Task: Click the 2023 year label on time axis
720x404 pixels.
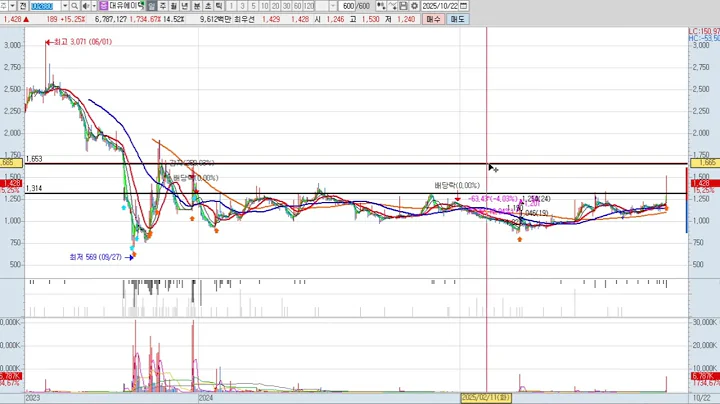Action: pyautogui.click(x=33, y=398)
